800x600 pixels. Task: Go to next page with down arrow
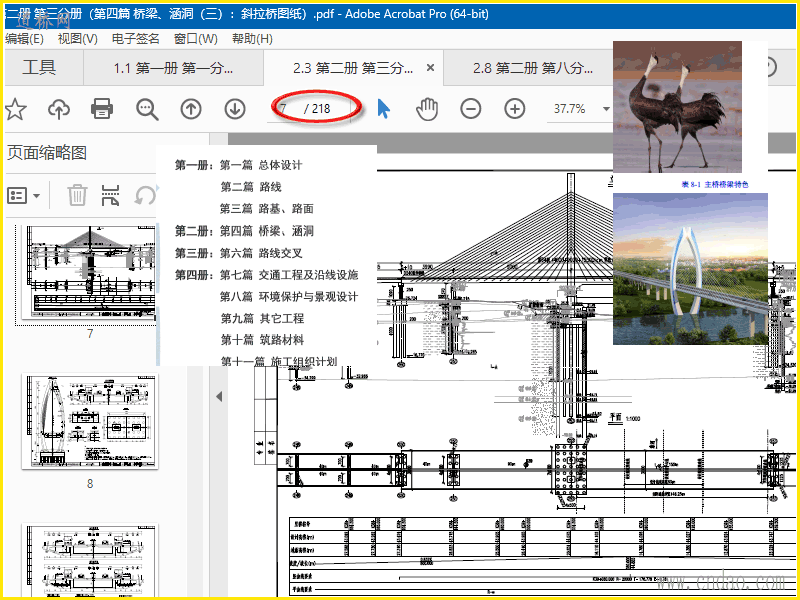pos(235,109)
